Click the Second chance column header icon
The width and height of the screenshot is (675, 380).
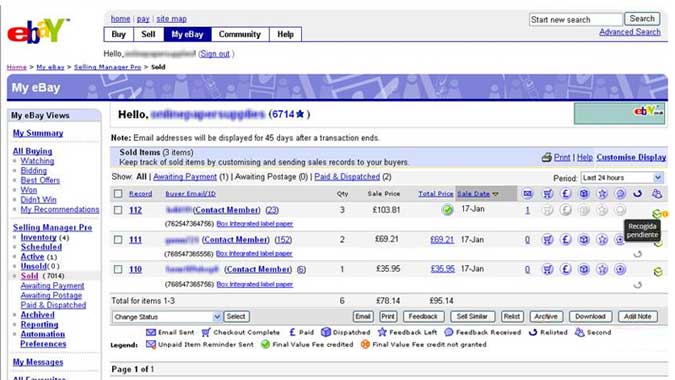[x=657, y=194]
